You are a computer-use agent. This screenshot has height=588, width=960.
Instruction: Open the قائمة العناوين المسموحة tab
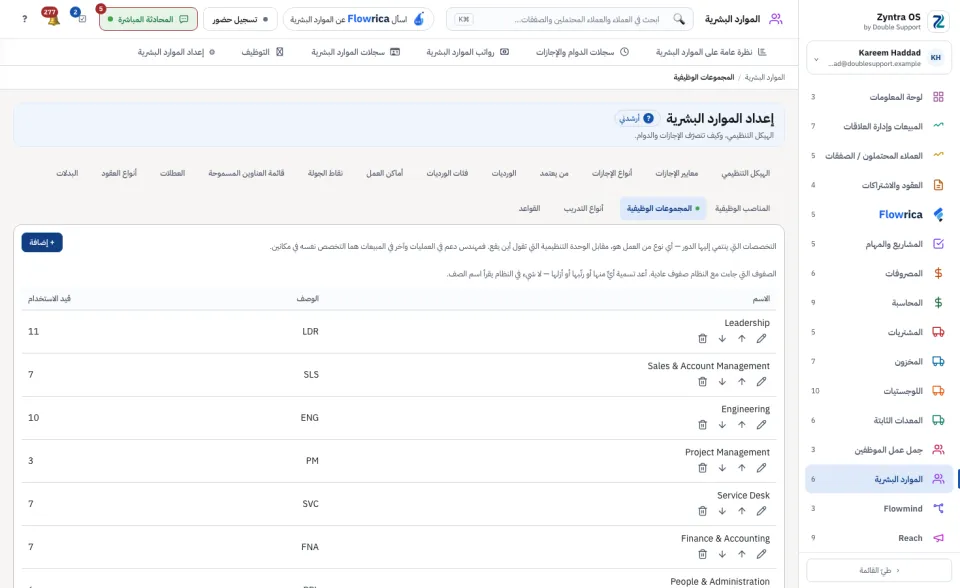point(246,173)
